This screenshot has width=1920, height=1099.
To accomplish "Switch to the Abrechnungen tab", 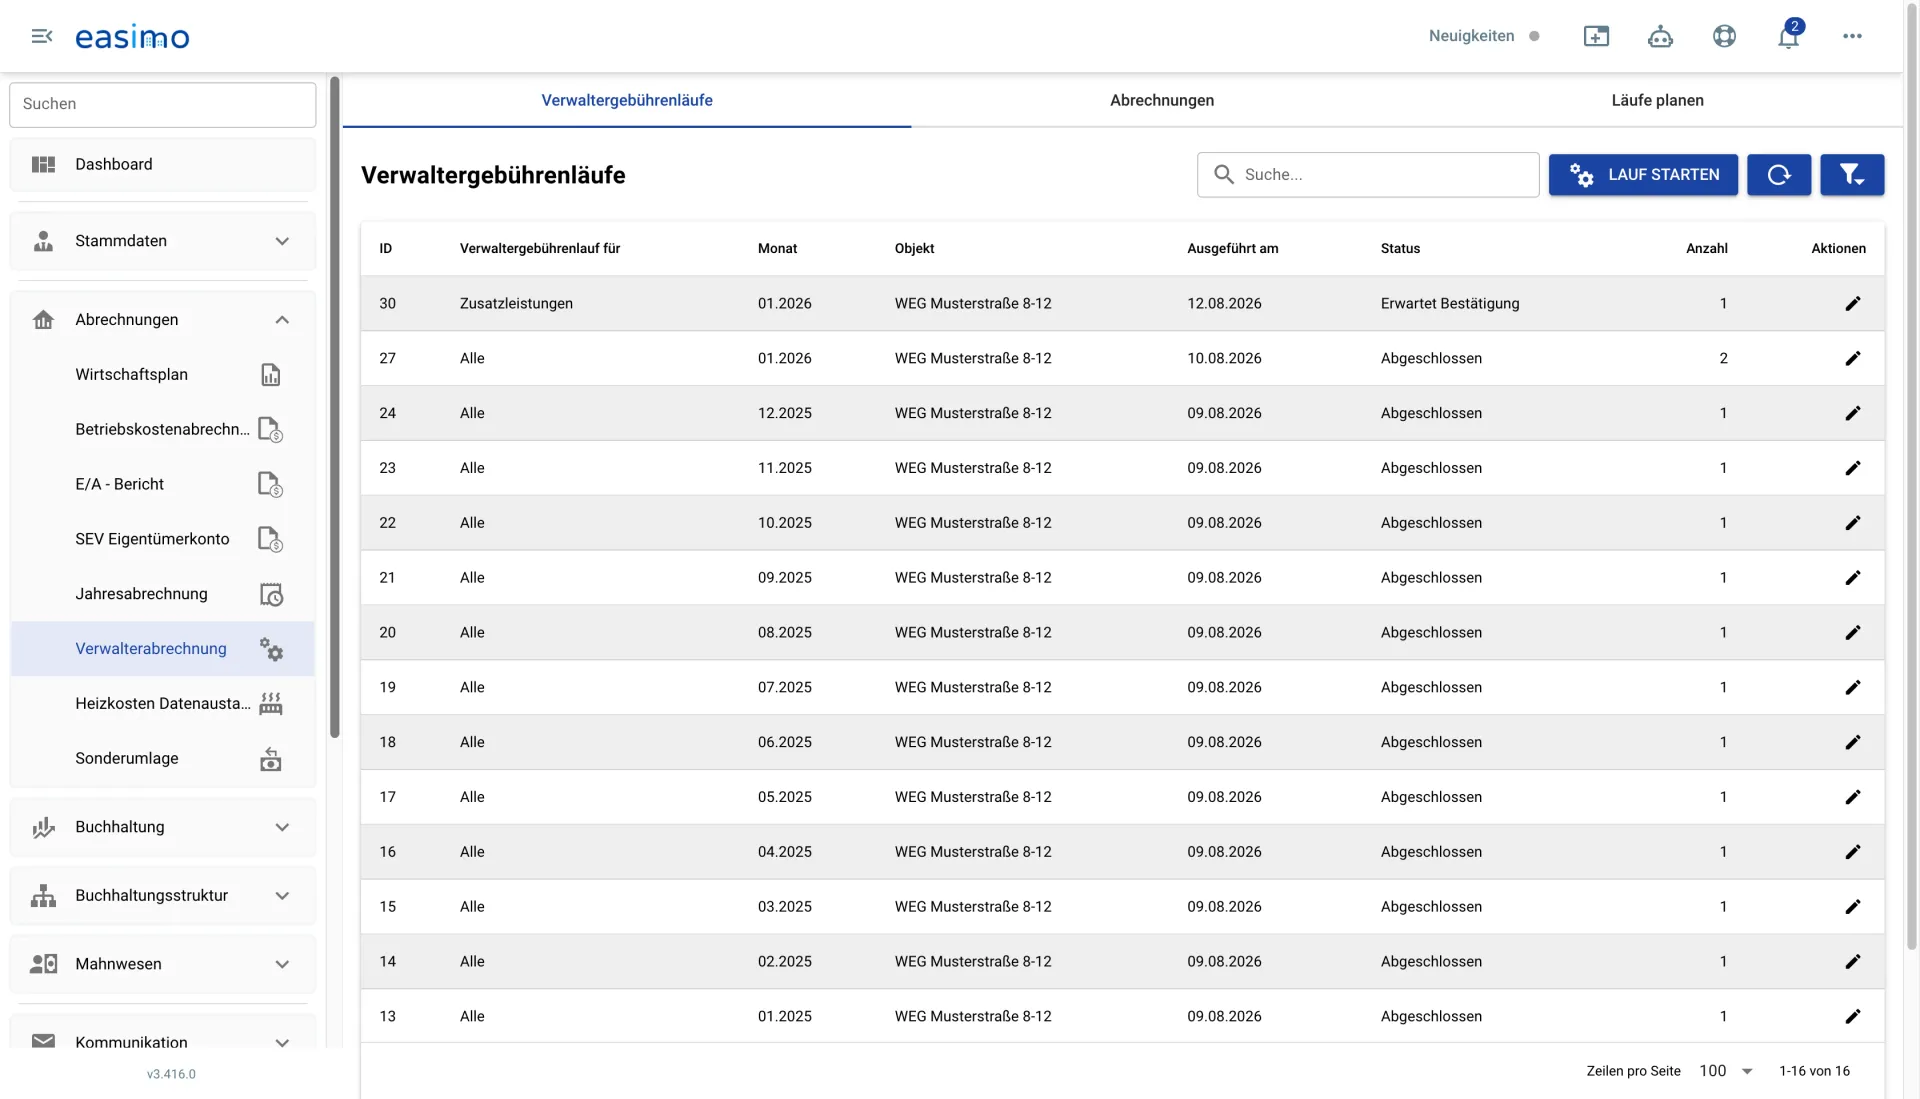I will point(1162,100).
